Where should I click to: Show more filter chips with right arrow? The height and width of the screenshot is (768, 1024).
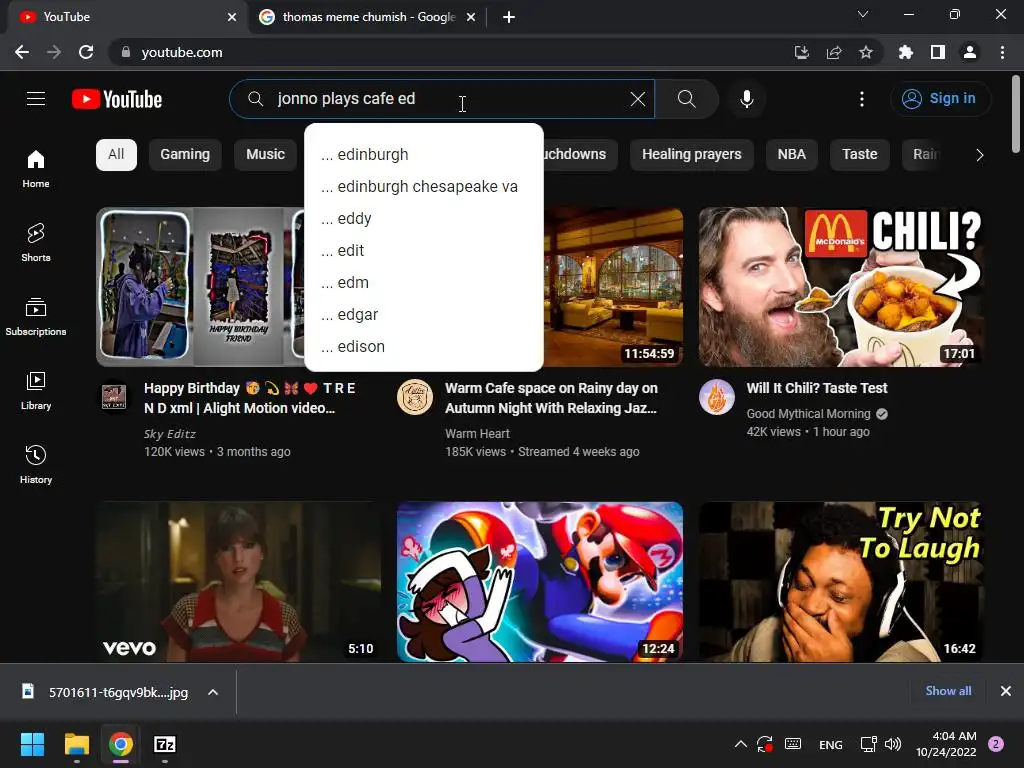(979, 155)
